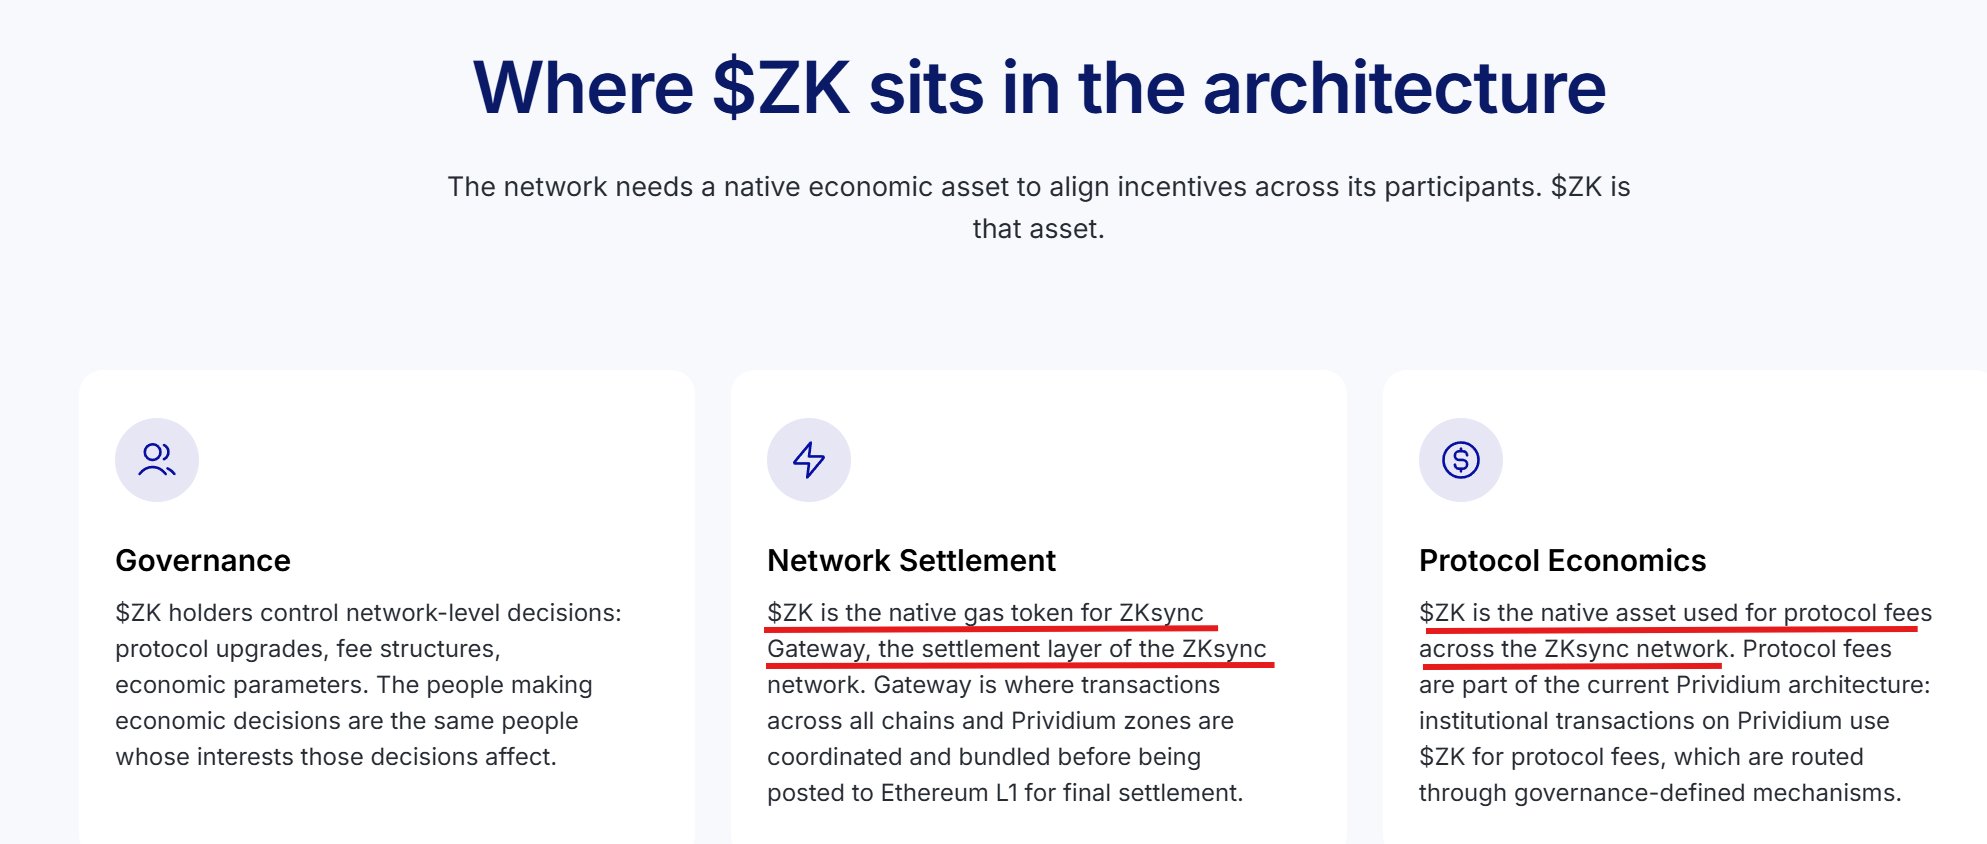Click the "Where $ZK sits in the architecture" heading
The width and height of the screenshot is (1987, 844).
click(1039, 88)
